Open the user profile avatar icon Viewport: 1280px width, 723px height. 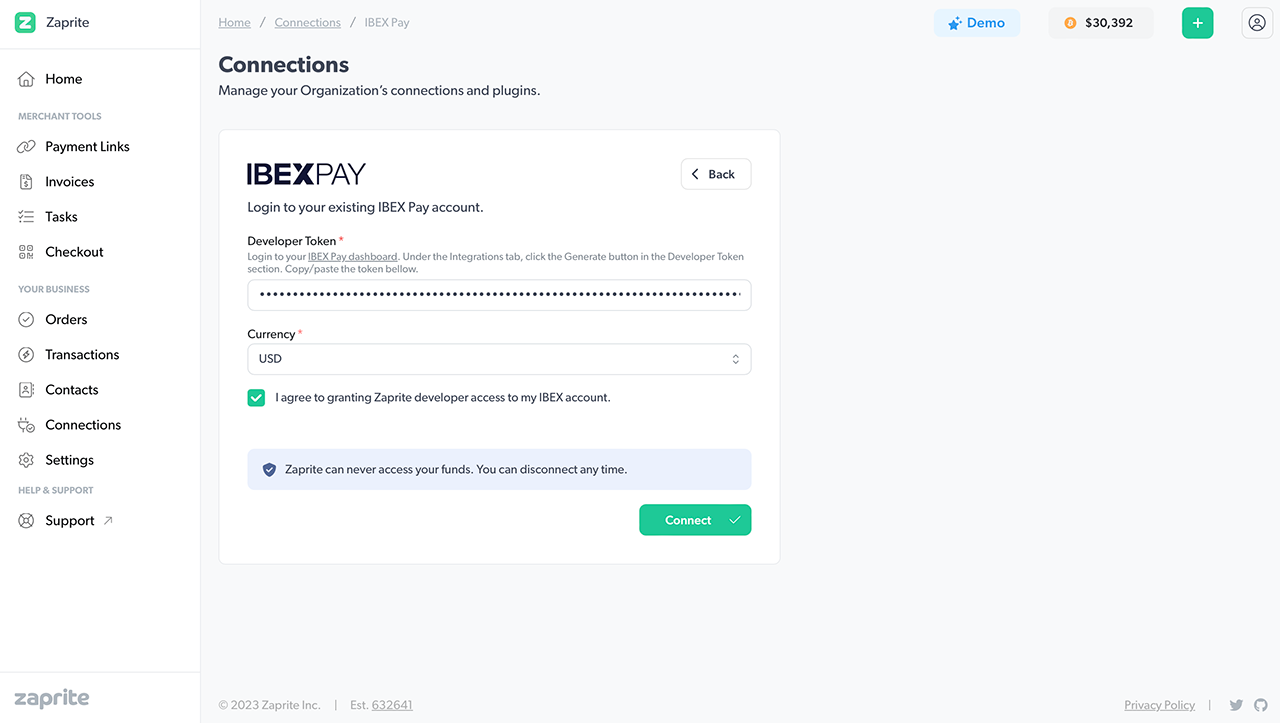[1257, 23]
